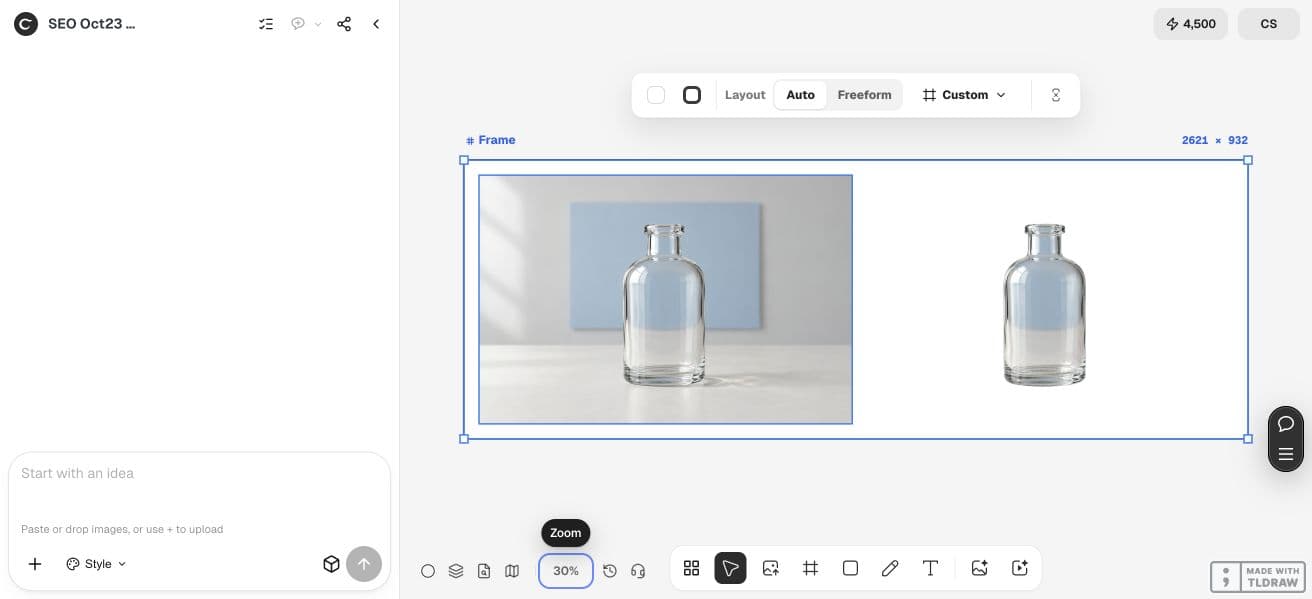Open the layers stack icon

click(456, 571)
